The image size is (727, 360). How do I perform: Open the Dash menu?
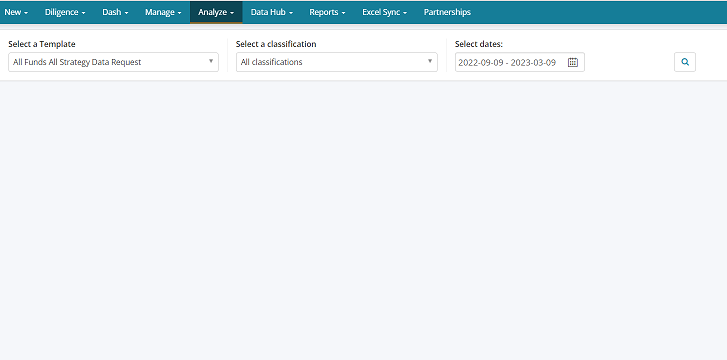[x=115, y=13]
